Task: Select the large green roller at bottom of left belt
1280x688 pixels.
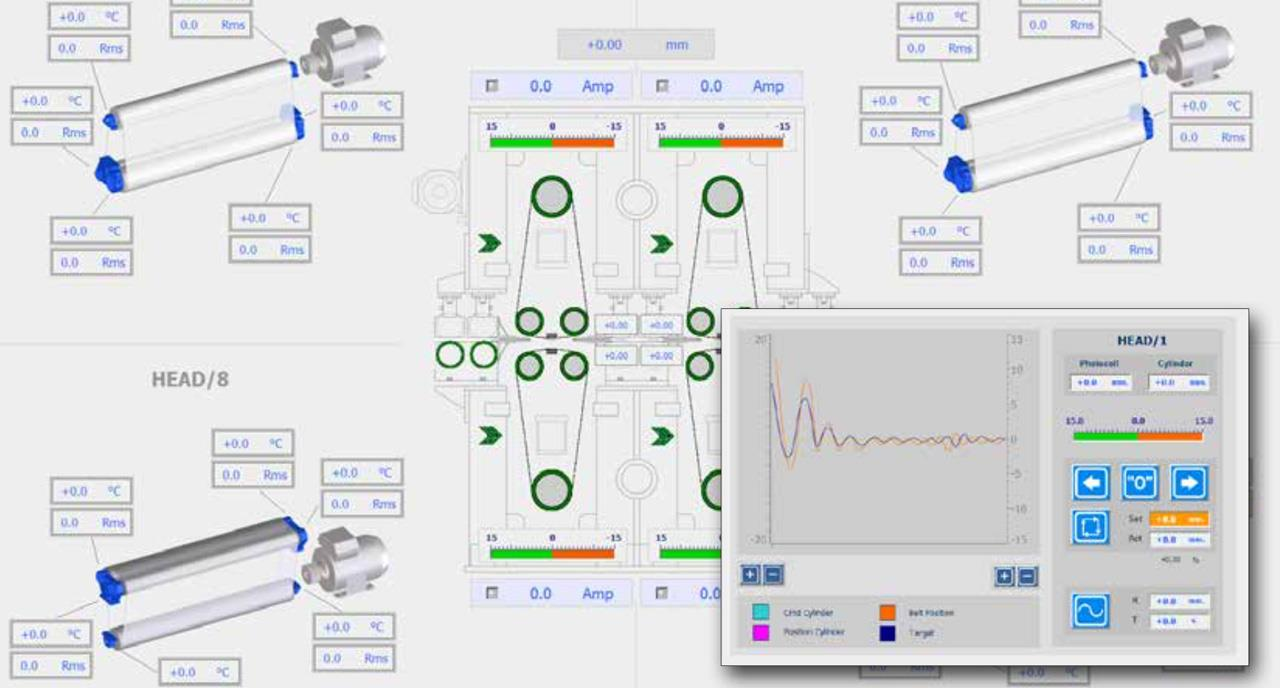Action: click(551, 490)
